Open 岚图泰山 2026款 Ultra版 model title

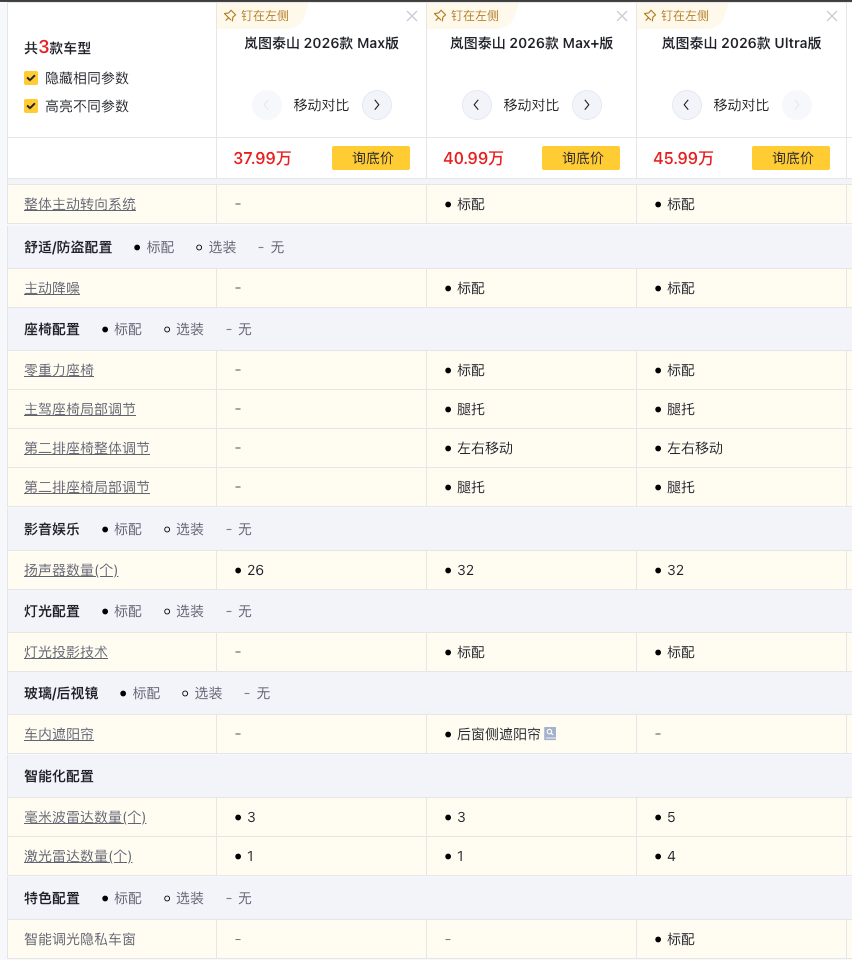pyautogui.click(x=741, y=43)
